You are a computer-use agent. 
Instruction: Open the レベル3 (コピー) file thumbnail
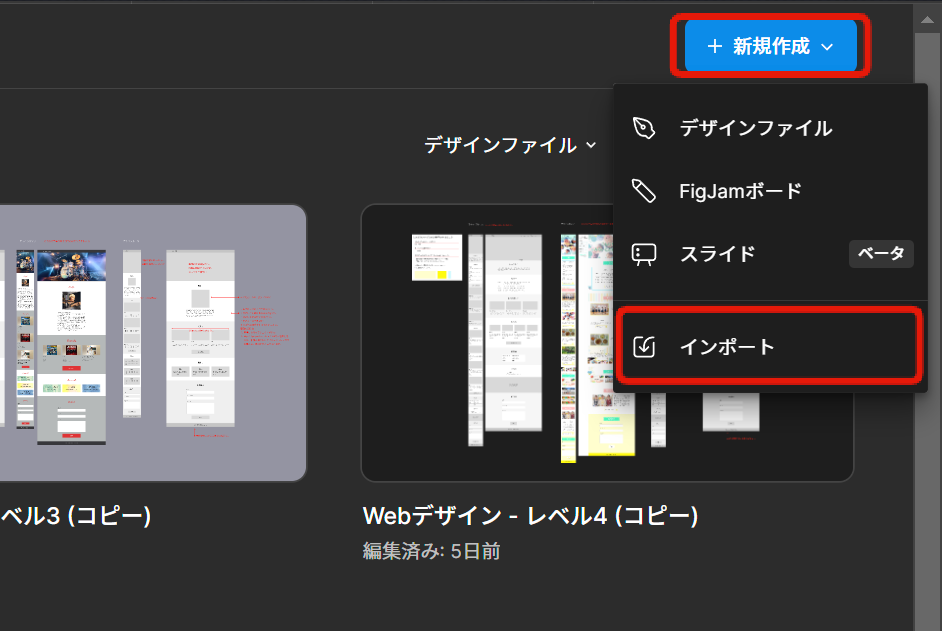tap(150, 343)
